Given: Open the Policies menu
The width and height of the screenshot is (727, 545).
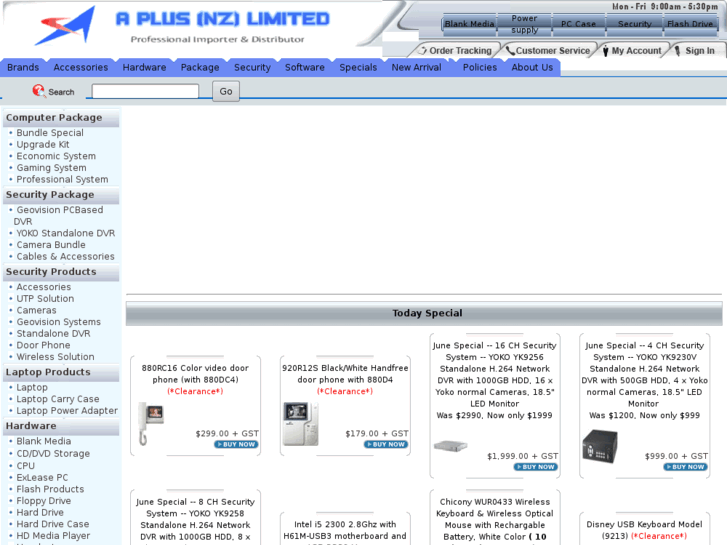Looking at the screenshot, I should coord(479,68).
